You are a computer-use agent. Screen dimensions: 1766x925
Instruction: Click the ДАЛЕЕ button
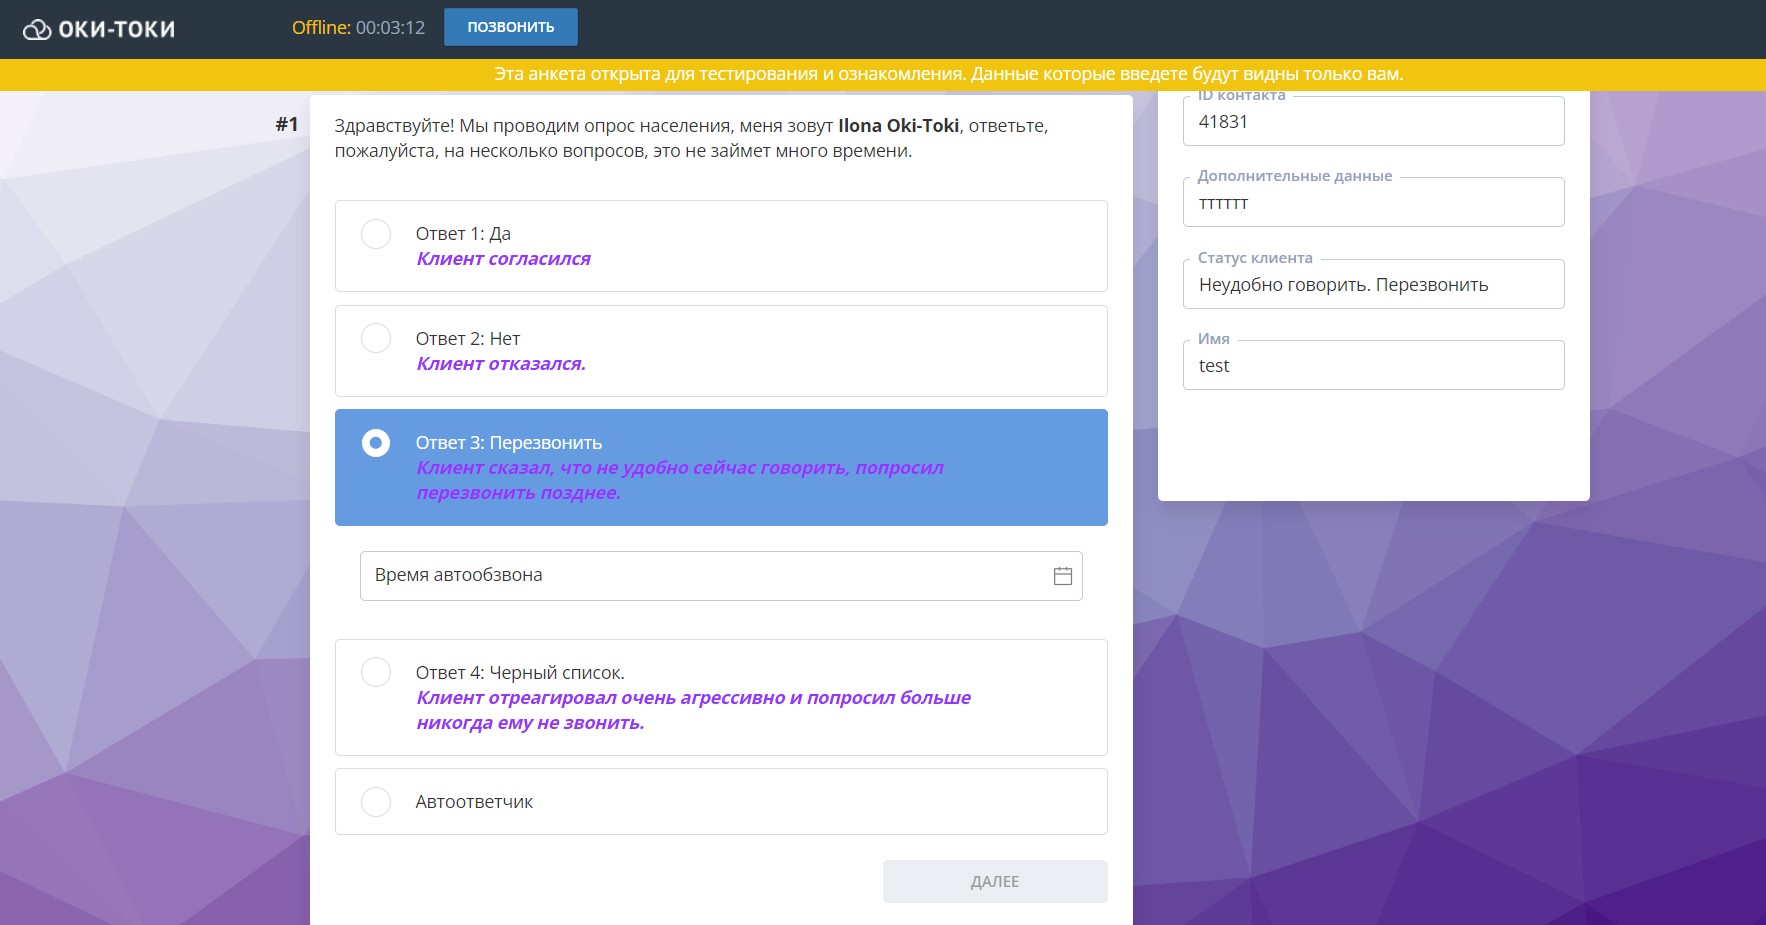pyautogui.click(x=994, y=881)
